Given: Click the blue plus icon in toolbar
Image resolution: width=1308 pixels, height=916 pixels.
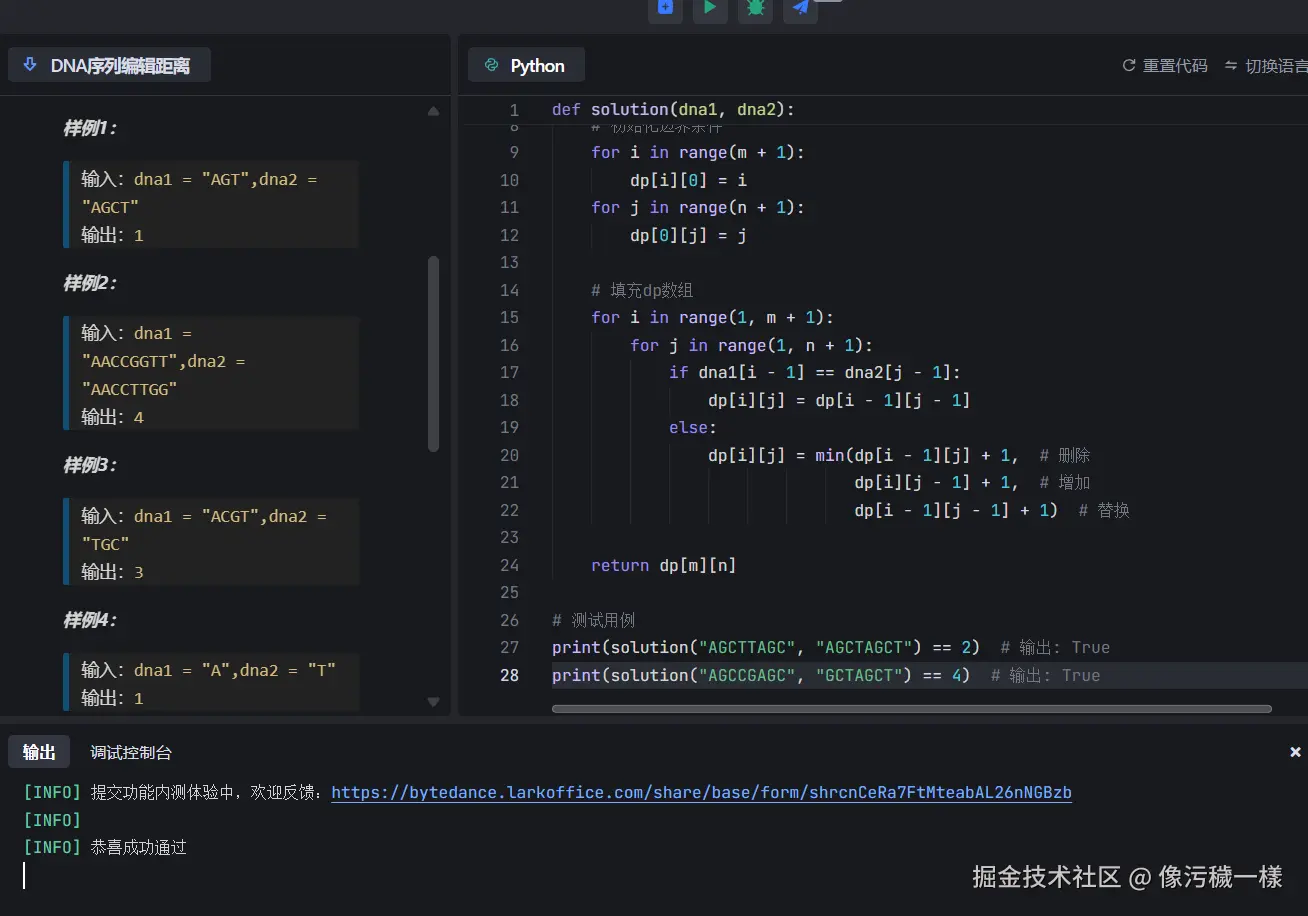Looking at the screenshot, I should point(665,8).
